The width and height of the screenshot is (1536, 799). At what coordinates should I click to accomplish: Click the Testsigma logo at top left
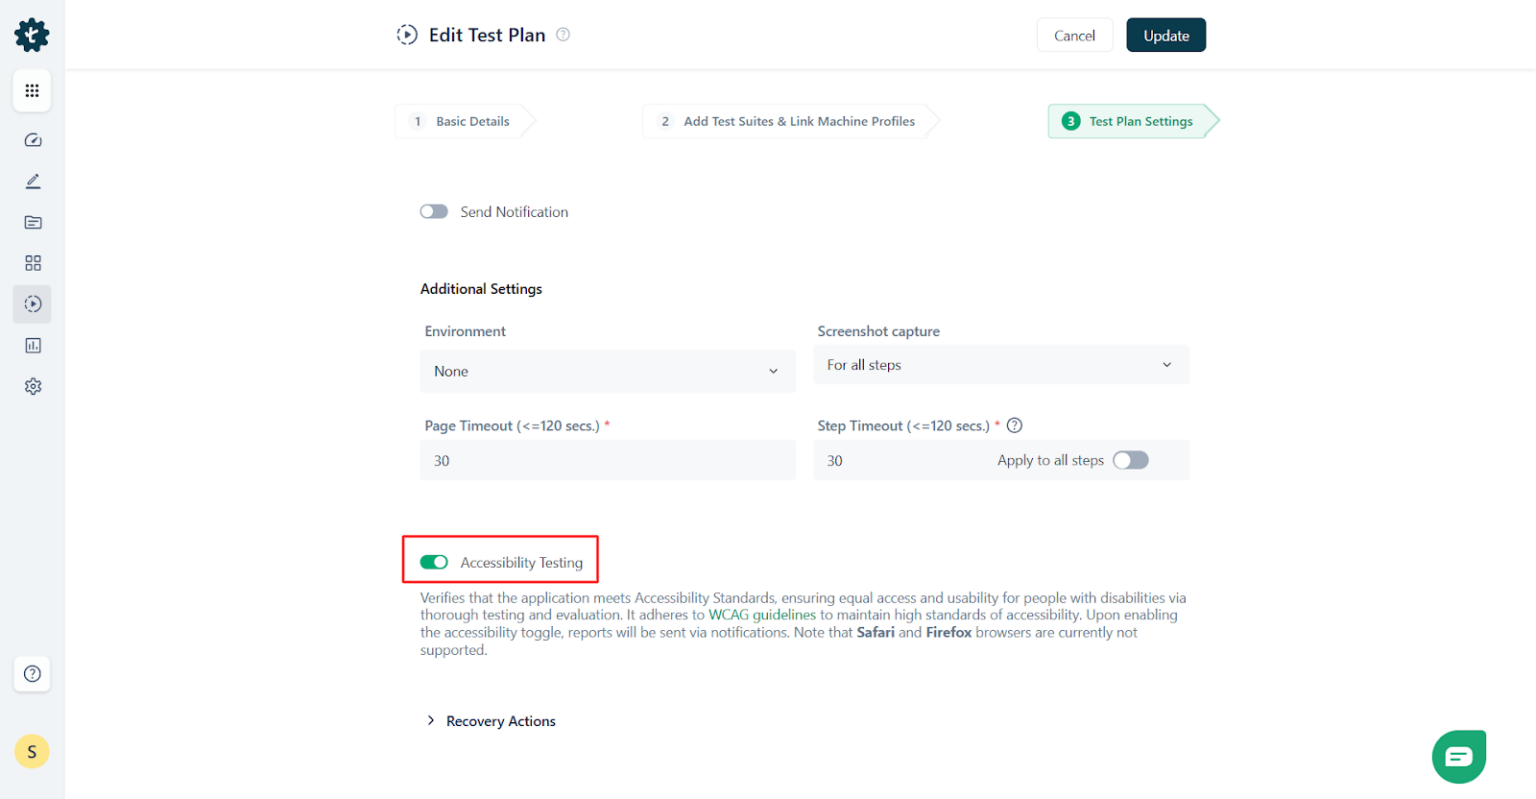click(x=31, y=34)
